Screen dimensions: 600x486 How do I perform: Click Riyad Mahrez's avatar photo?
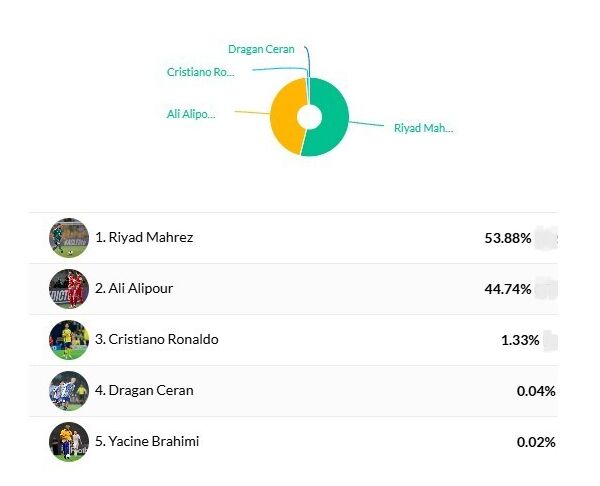pyautogui.click(x=69, y=238)
